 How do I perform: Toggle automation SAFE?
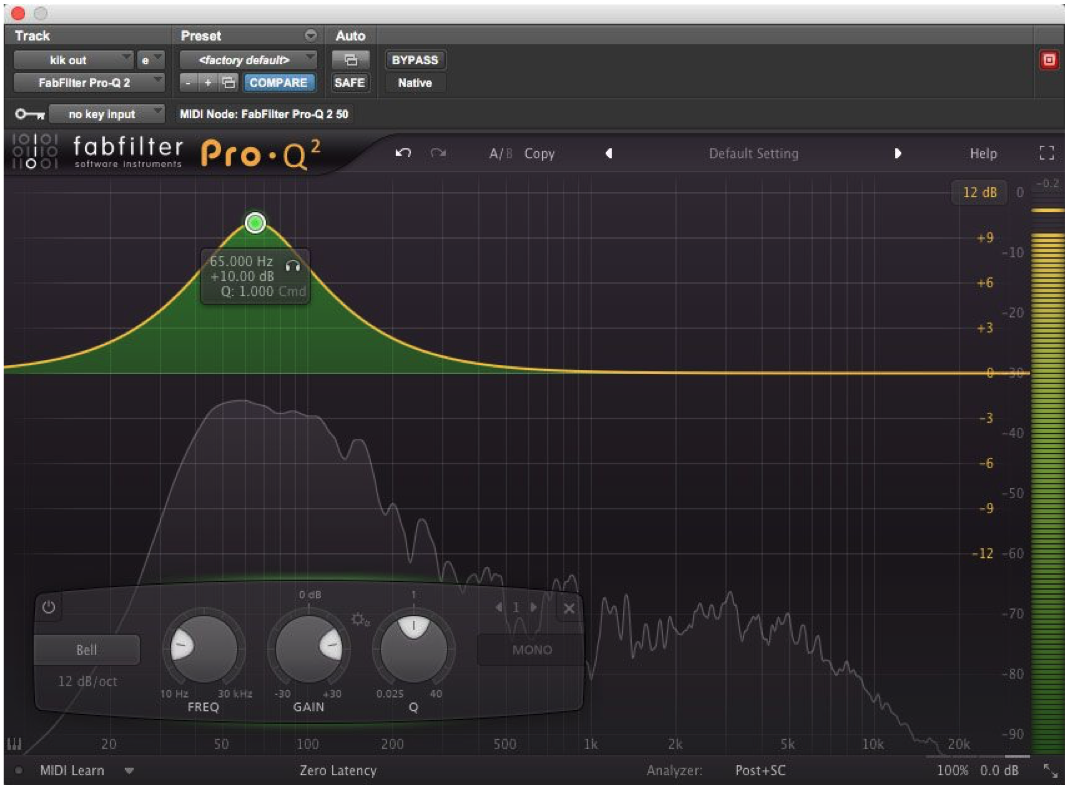349,82
